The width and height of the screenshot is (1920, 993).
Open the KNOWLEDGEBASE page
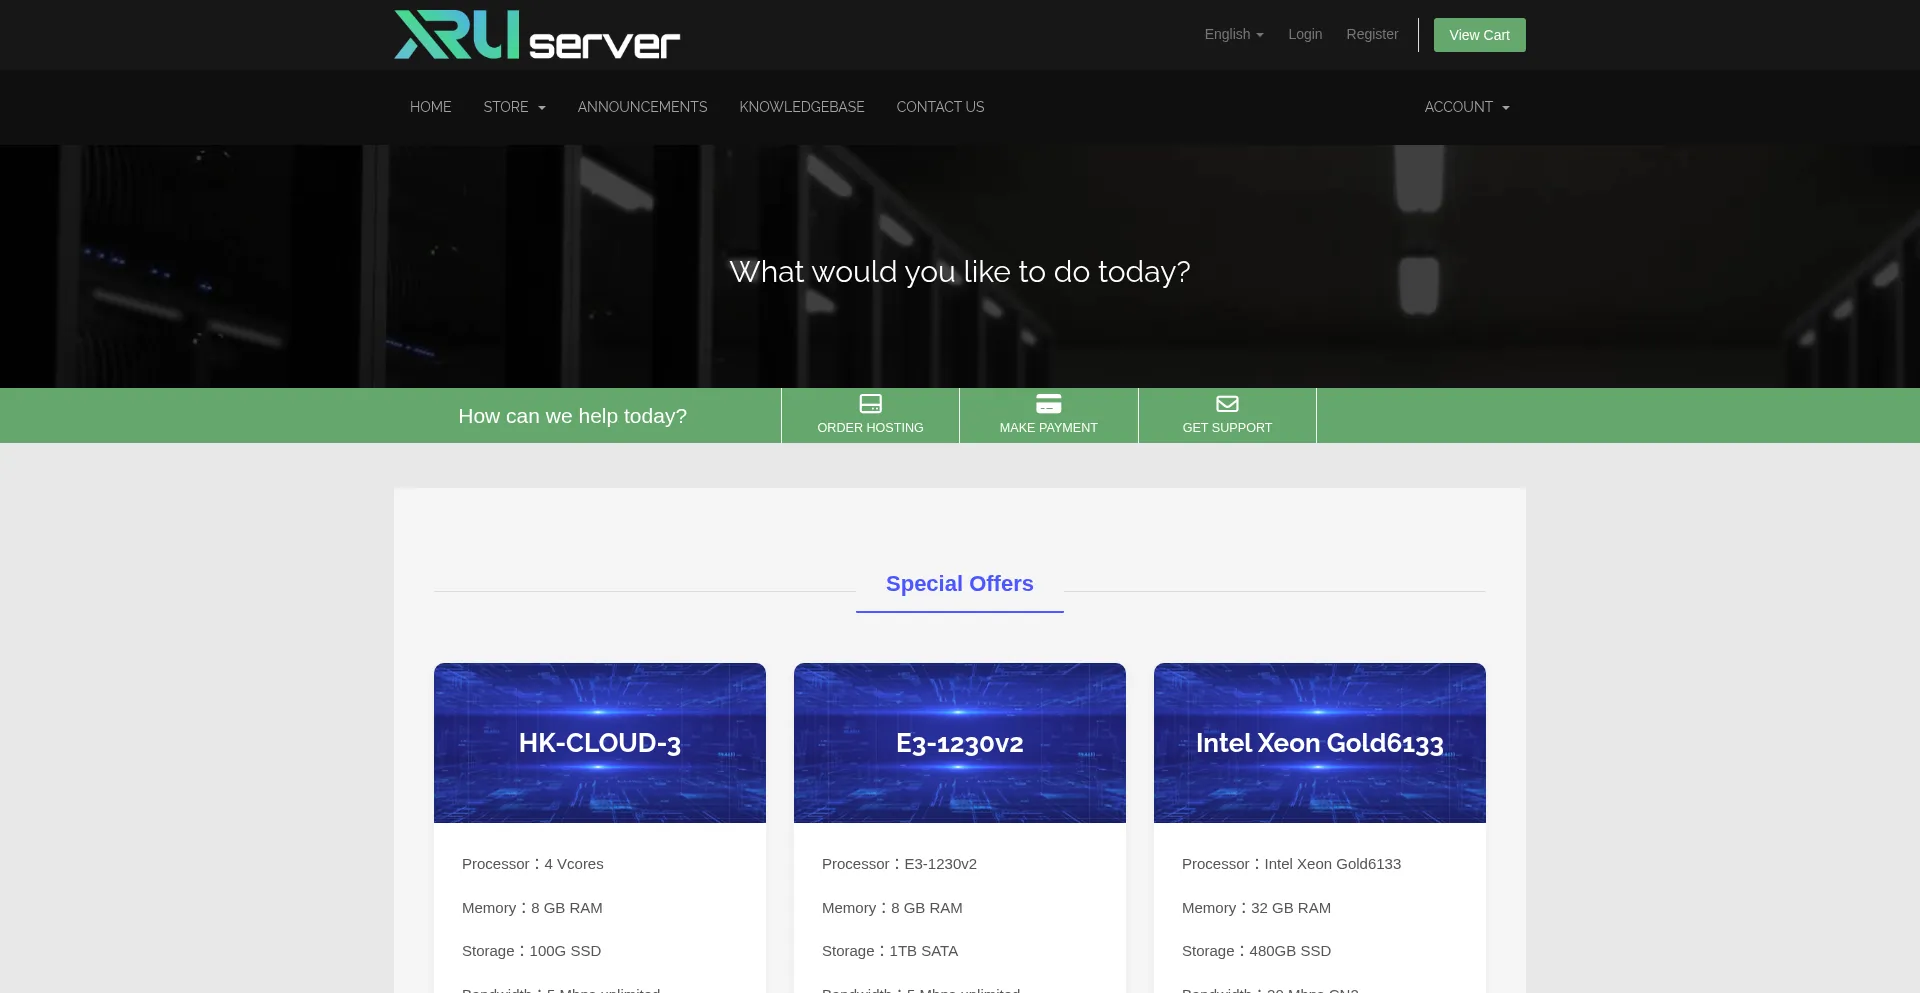coord(802,107)
